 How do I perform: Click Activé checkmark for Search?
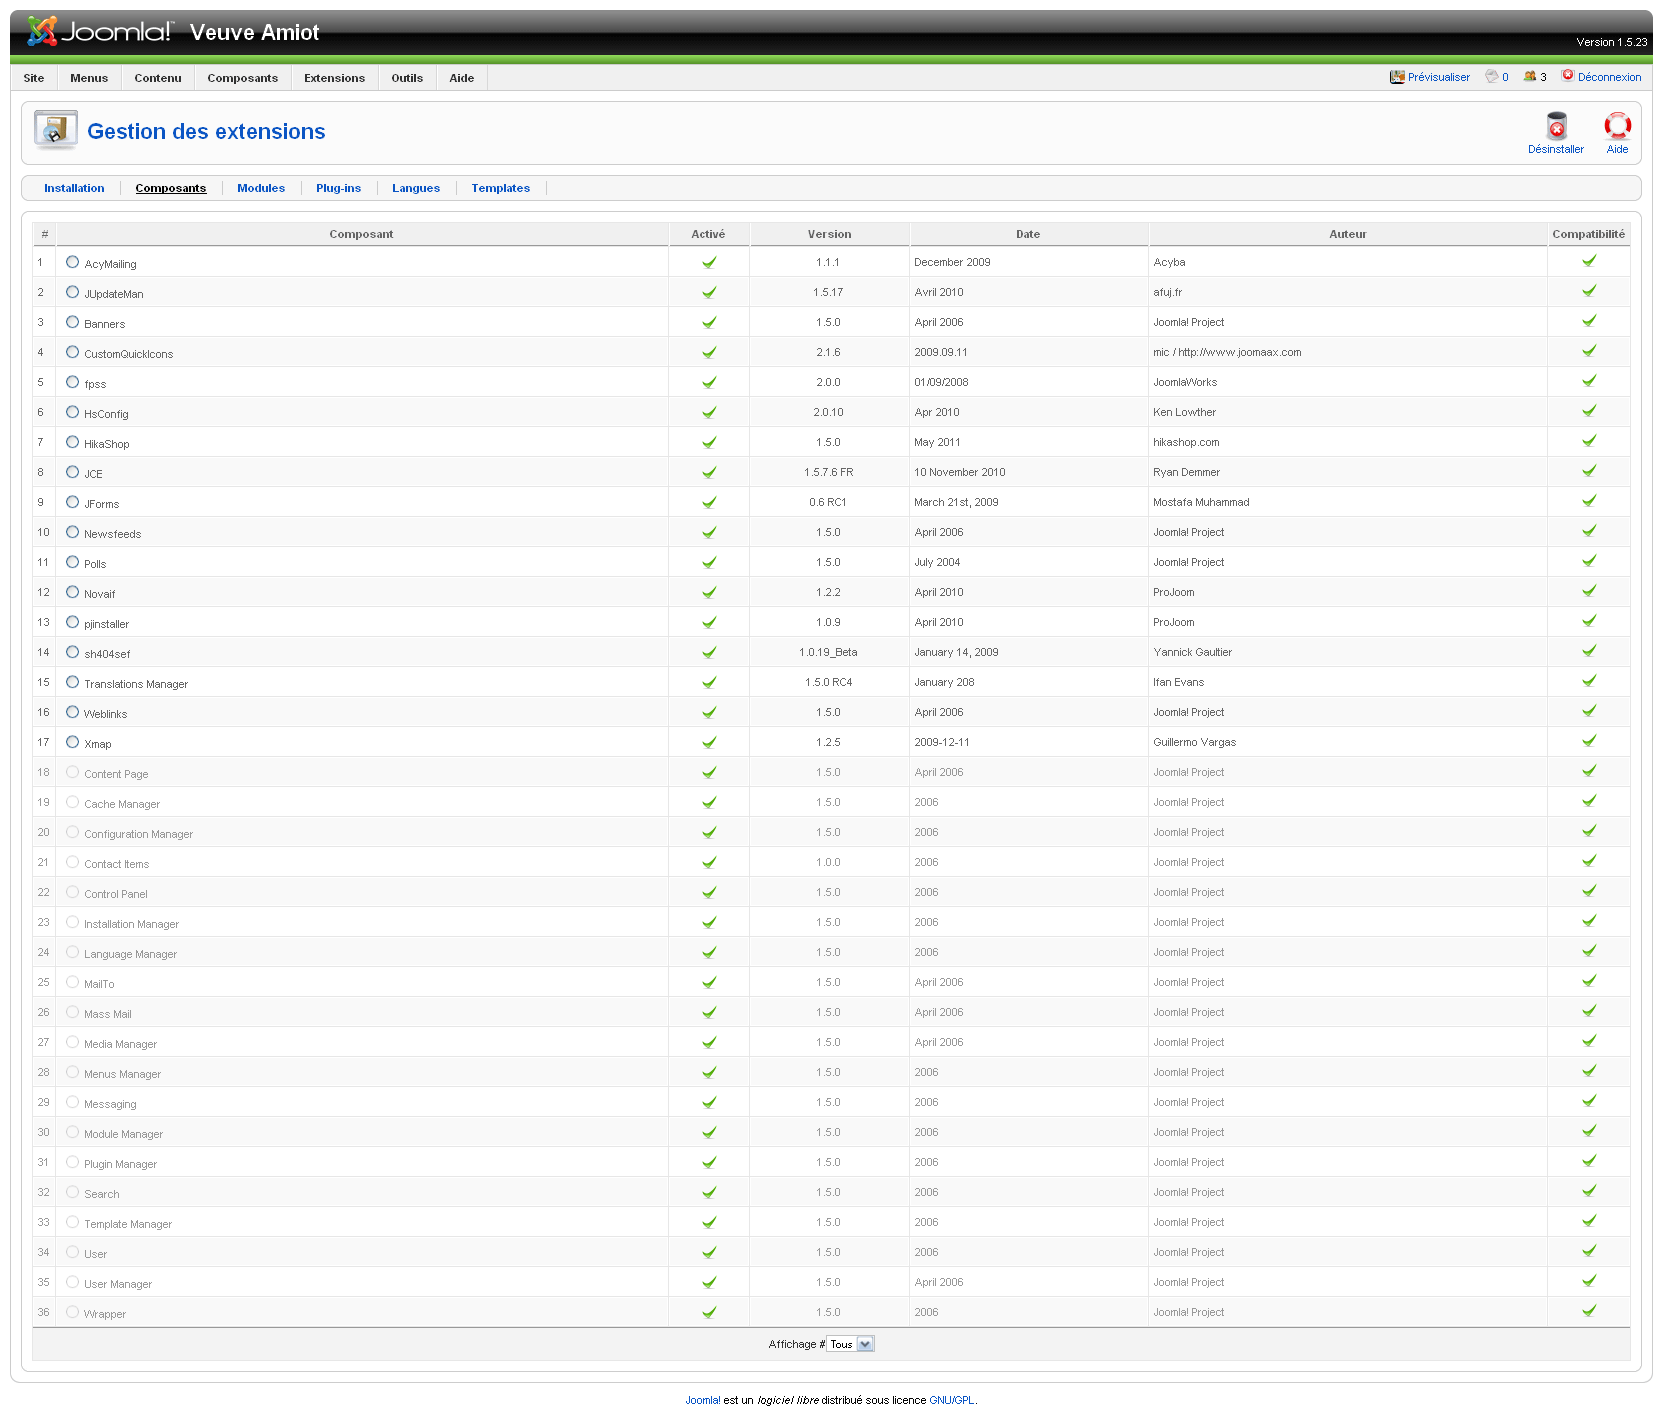tap(709, 1192)
